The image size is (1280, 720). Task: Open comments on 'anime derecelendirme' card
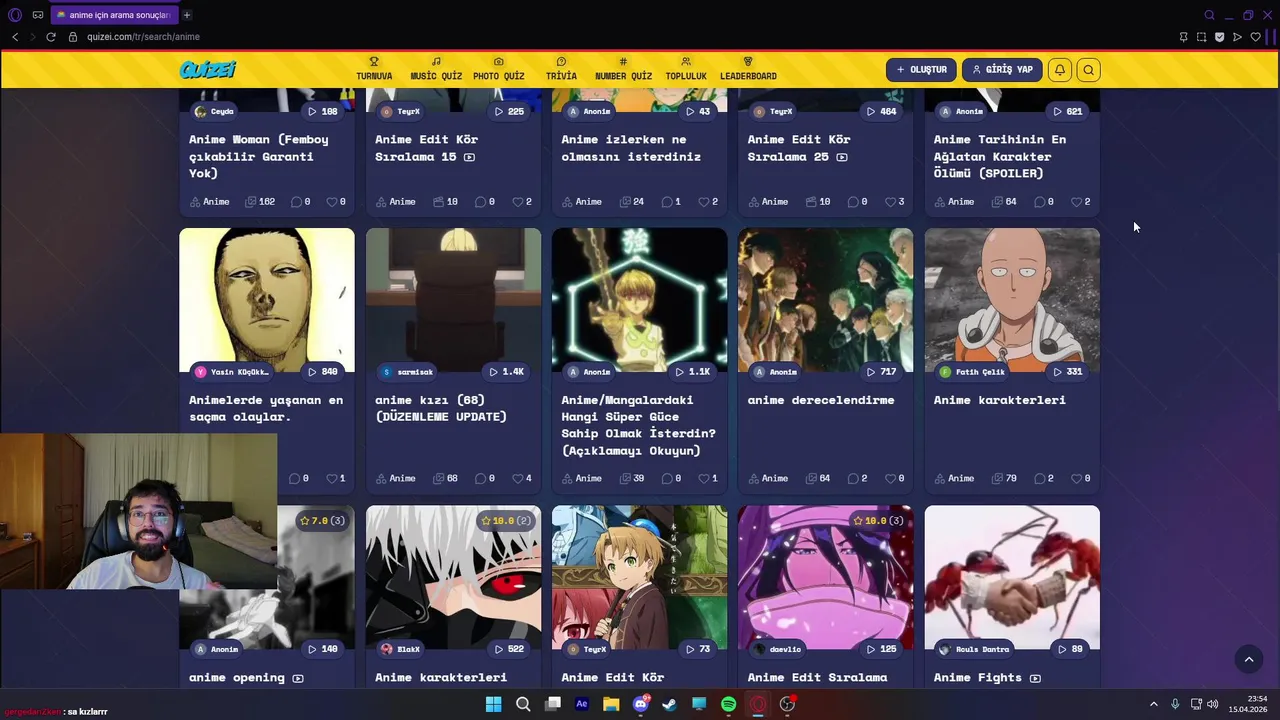click(x=858, y=479)
